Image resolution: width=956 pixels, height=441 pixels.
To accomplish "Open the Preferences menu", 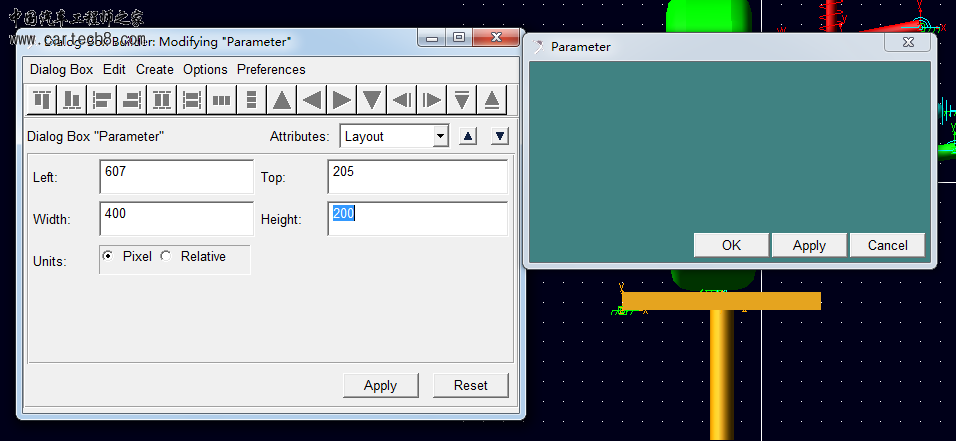I will pyautogui.click(x=271, y=70).
